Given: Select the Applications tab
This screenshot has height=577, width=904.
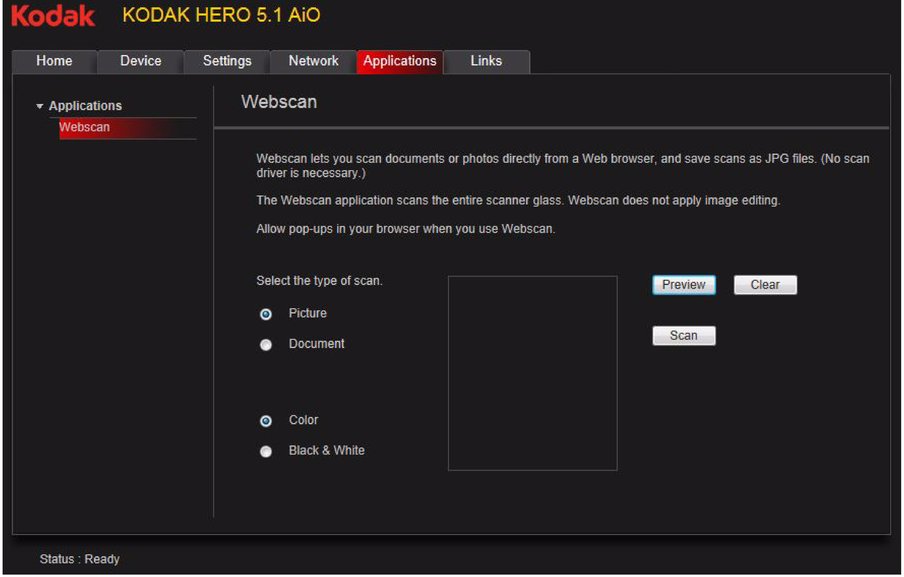Looking at the screenshot, I should click(x=399, y=61).
